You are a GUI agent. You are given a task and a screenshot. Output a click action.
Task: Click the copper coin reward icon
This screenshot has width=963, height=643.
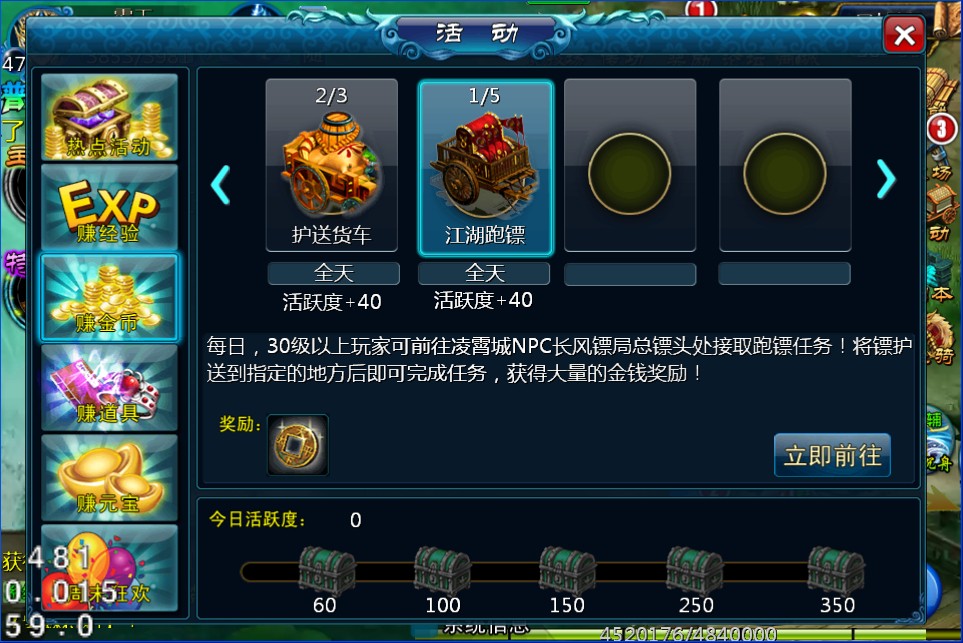click(298, 445)
